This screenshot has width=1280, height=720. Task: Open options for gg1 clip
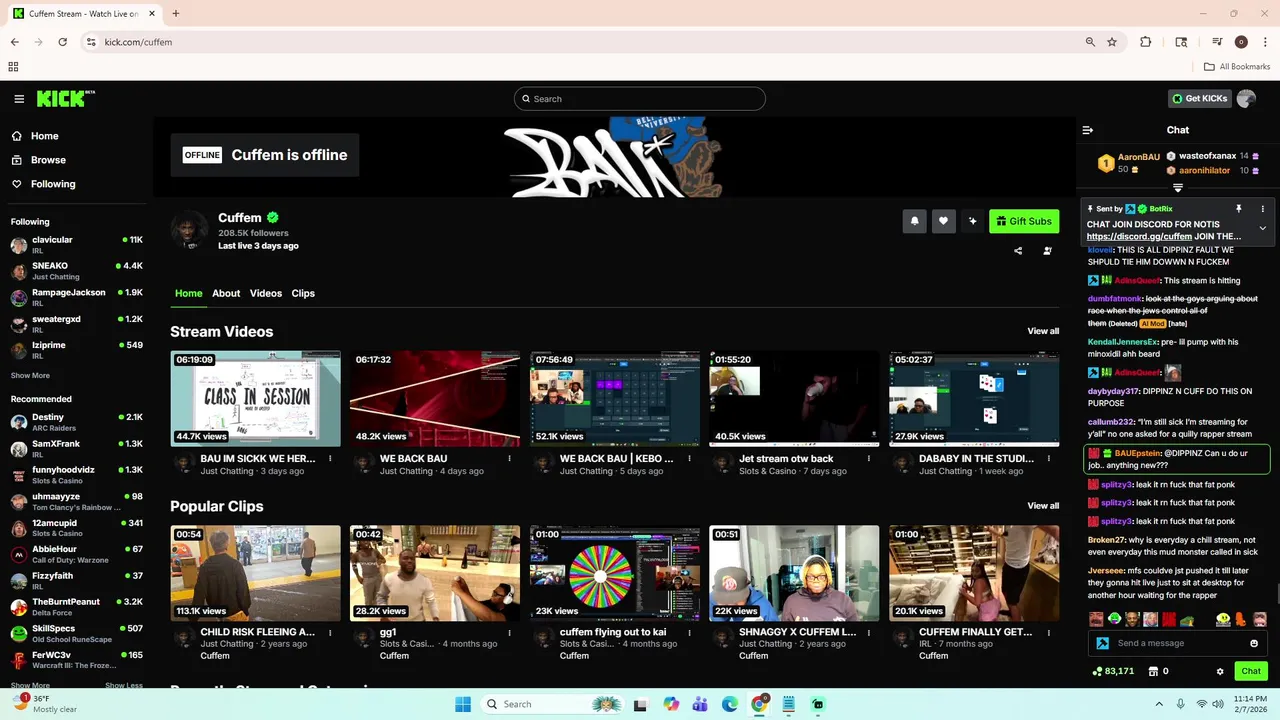coord(509,633)
